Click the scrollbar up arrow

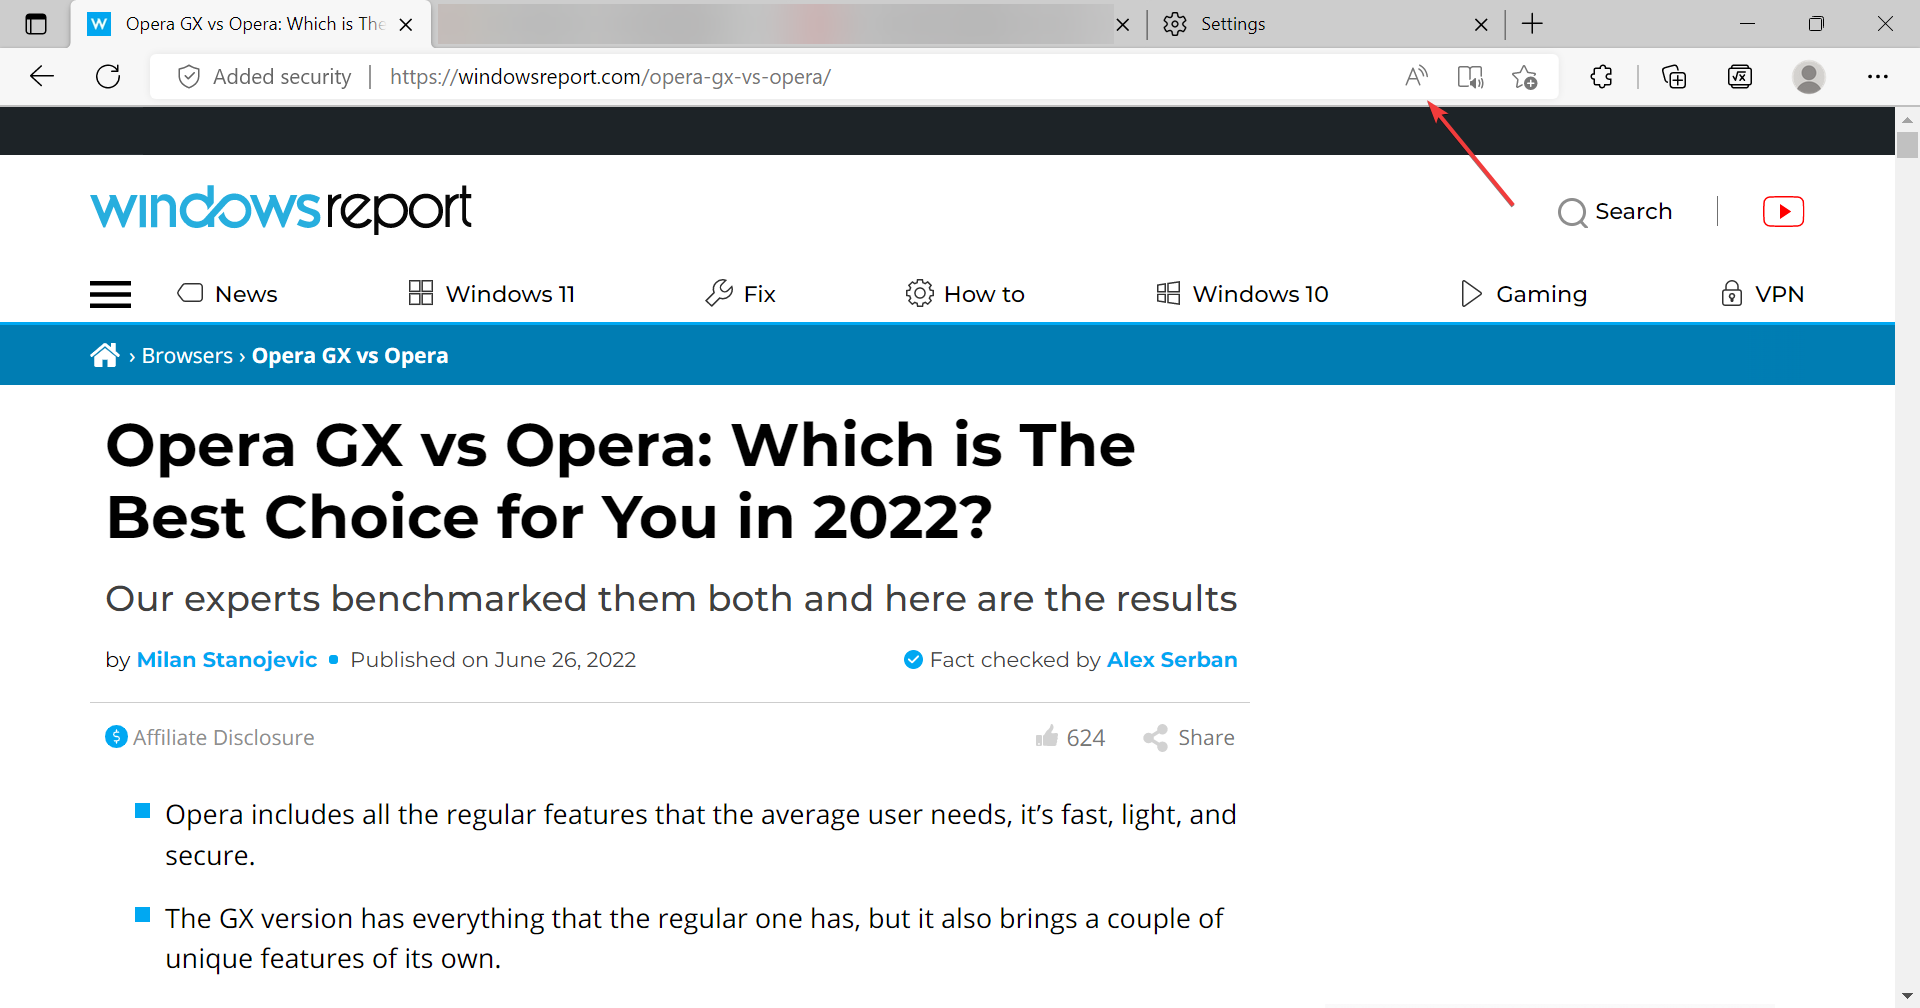click(1907, 119)
